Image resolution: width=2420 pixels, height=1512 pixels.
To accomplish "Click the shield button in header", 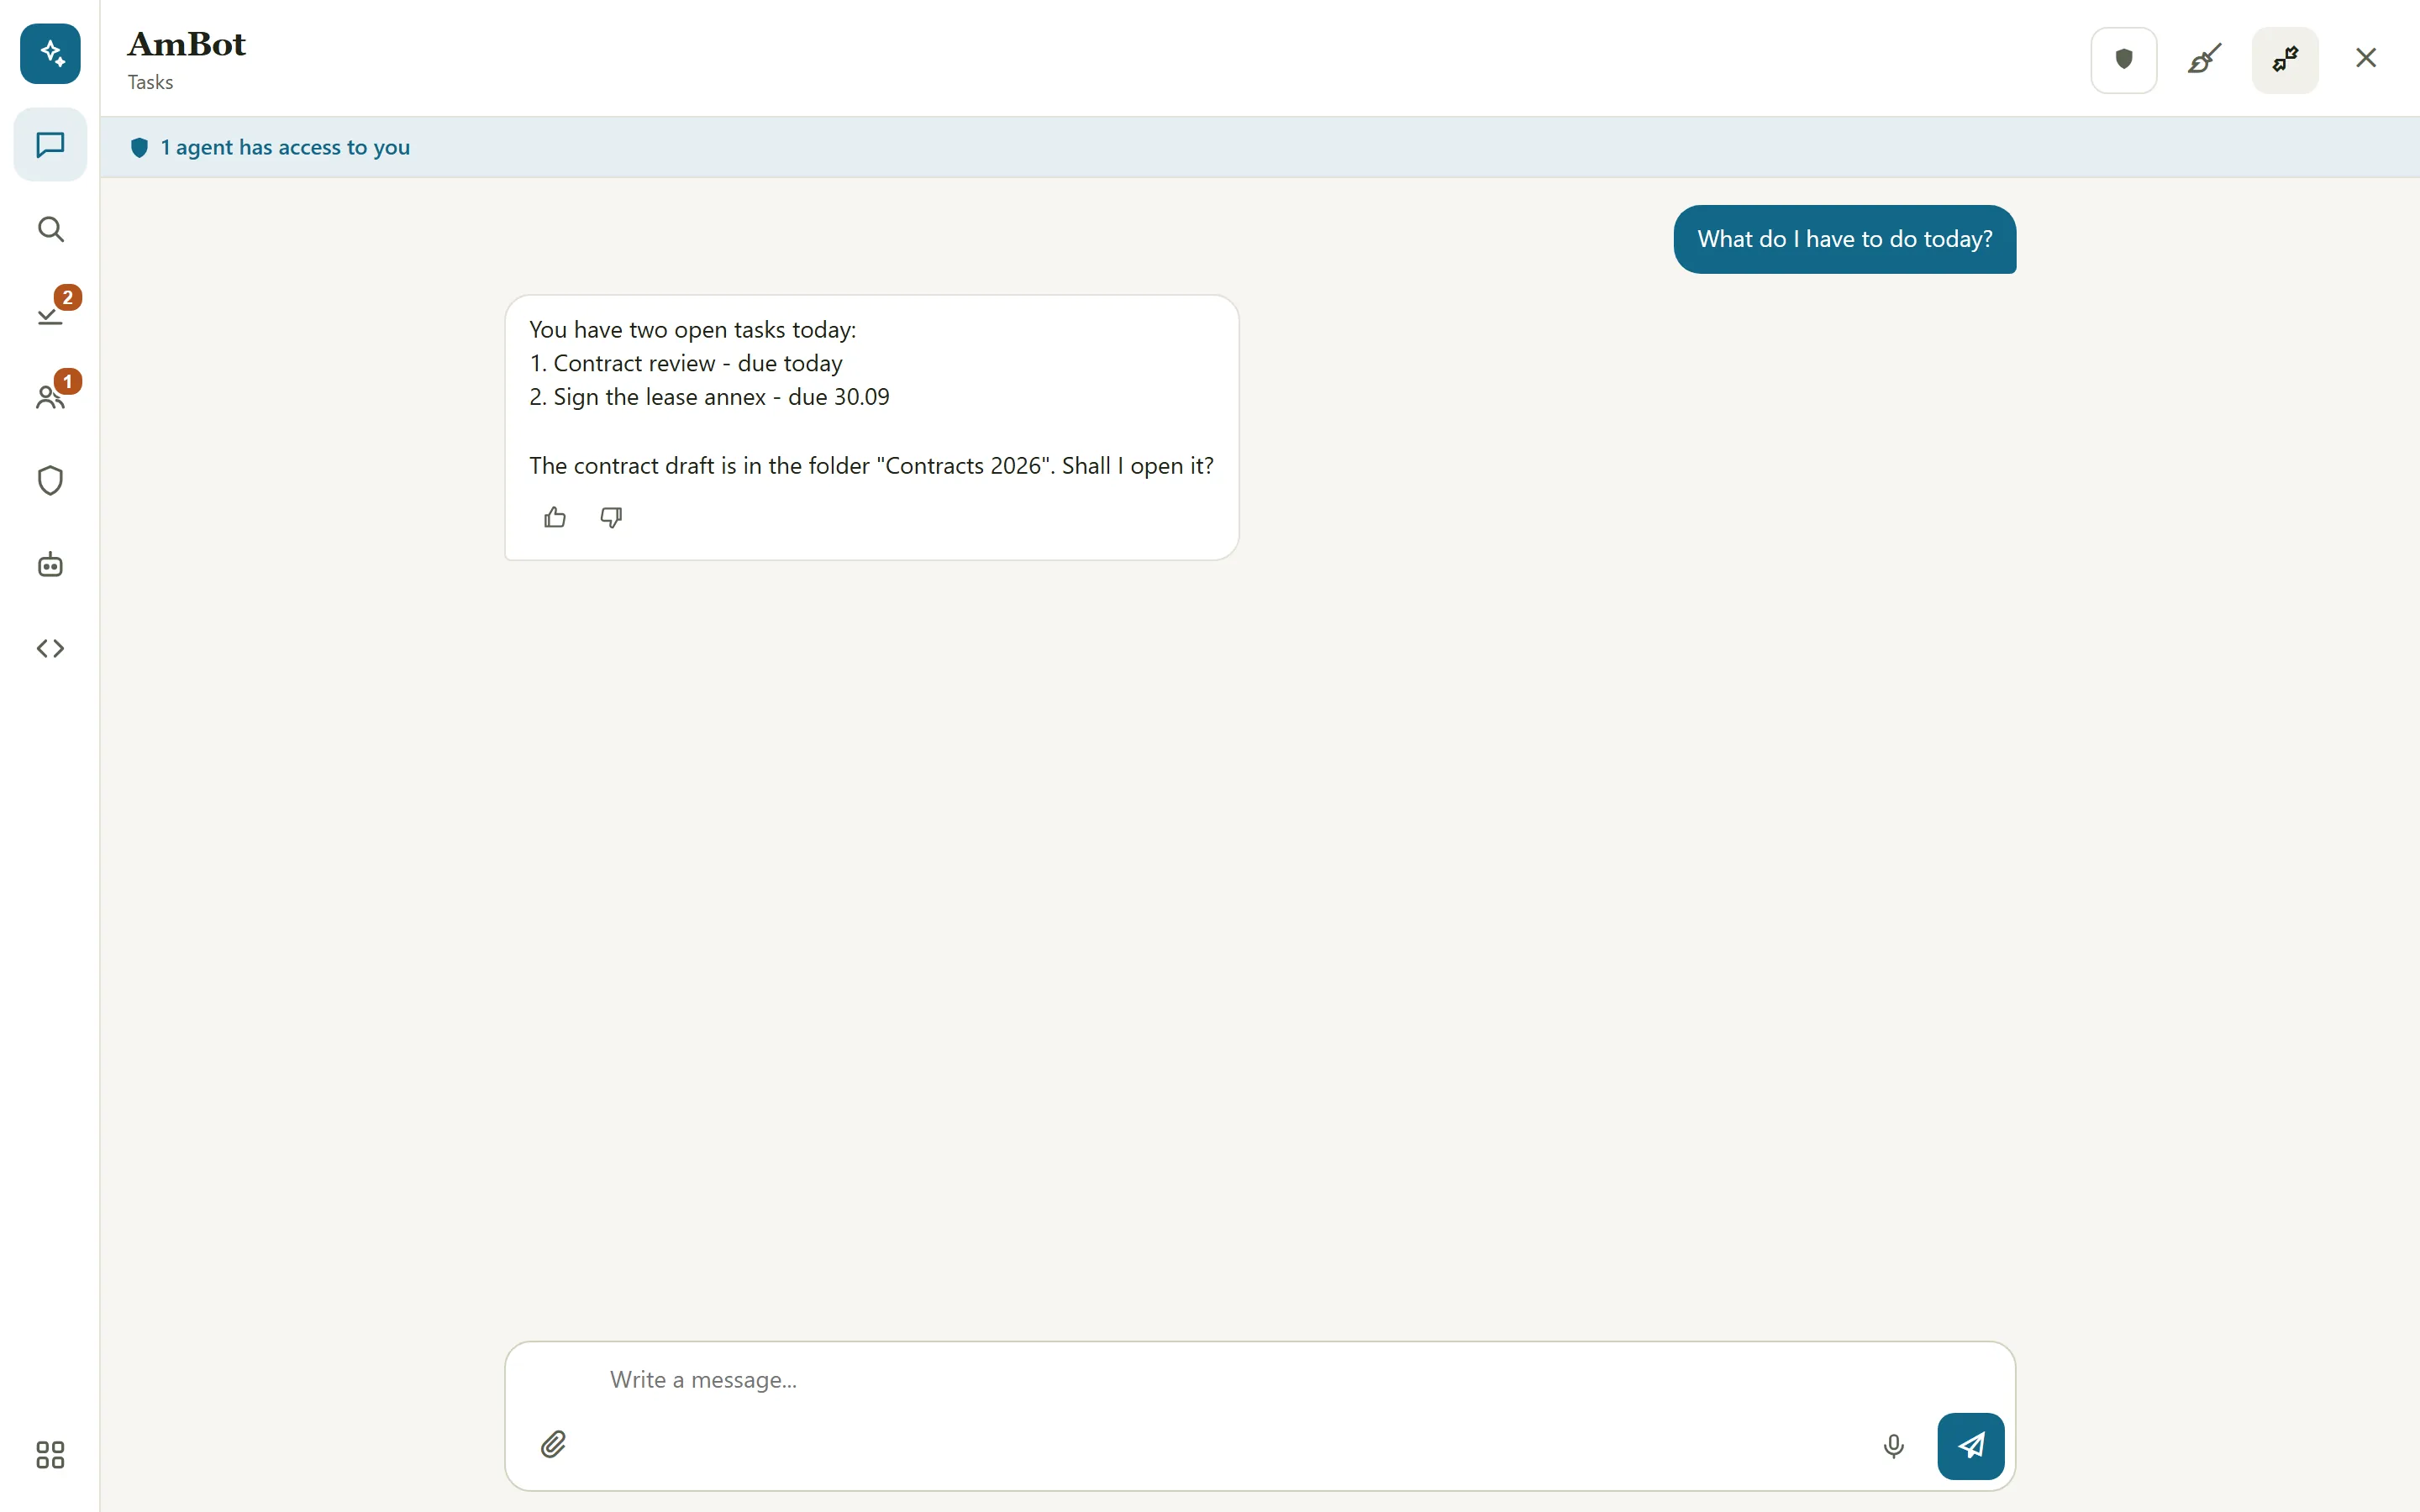I will tap(2124, 60).
